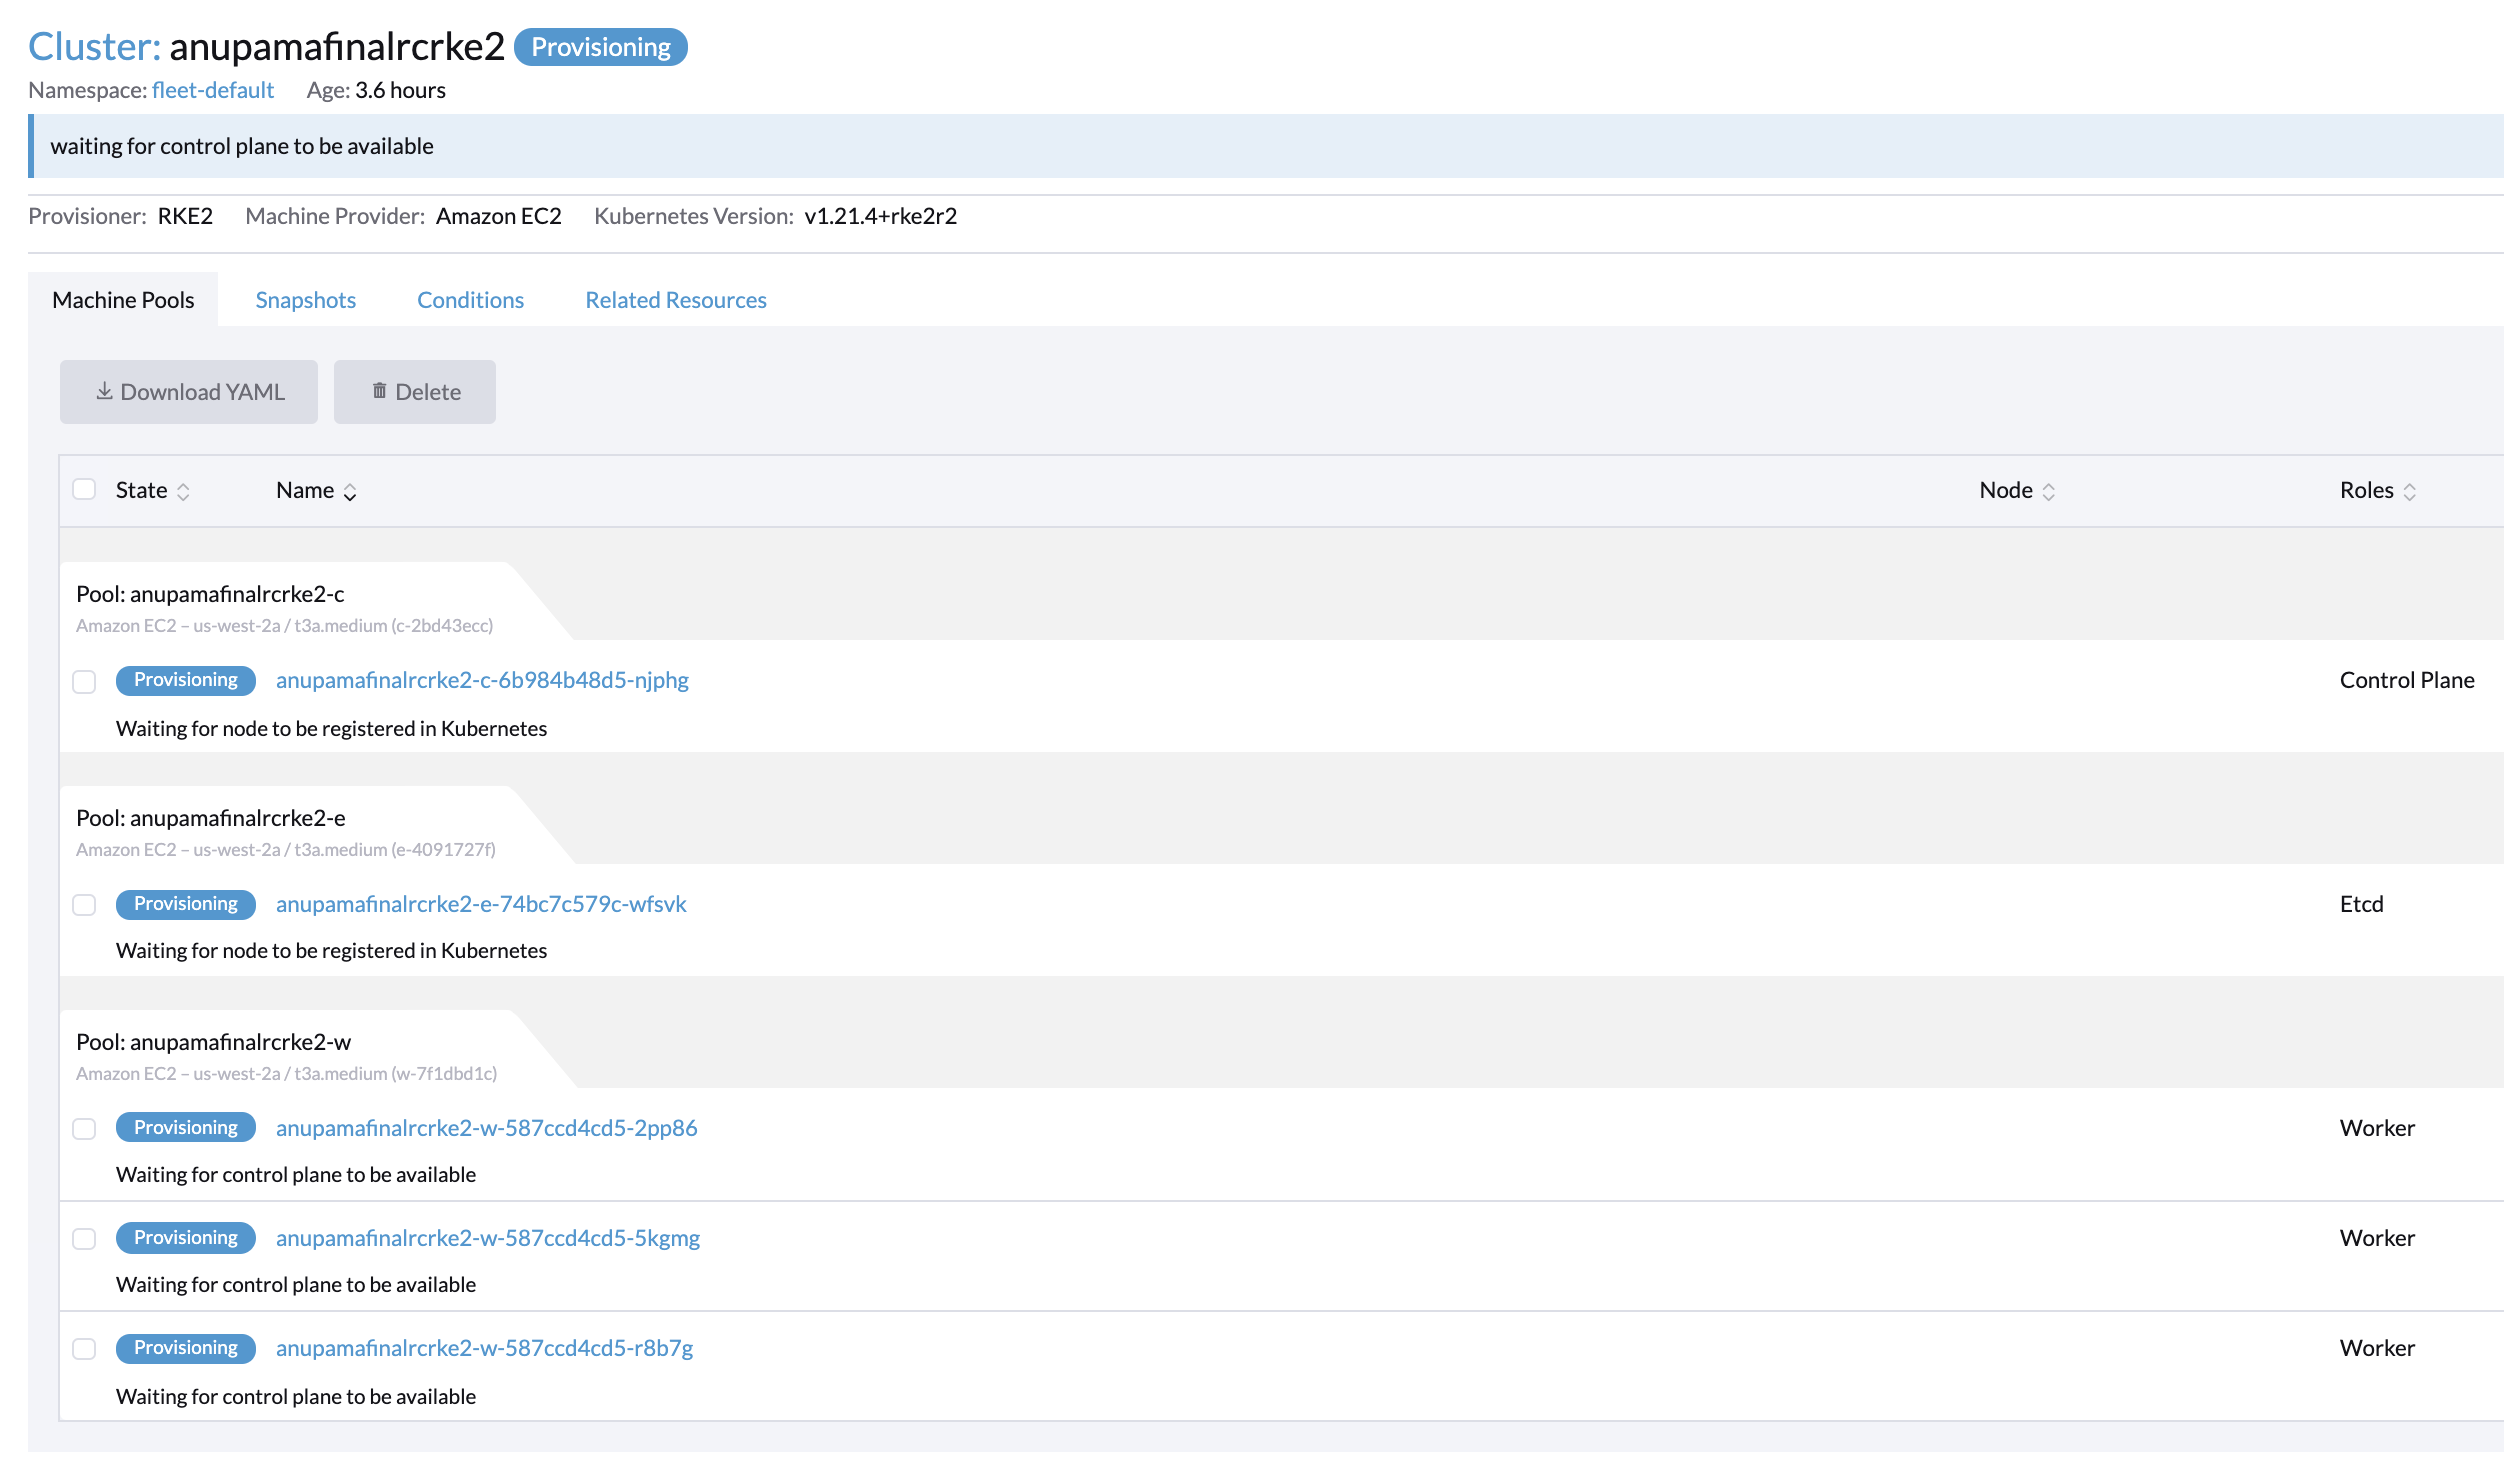
Task: Switch to the Snapshots tab
Action: point(305,299)
